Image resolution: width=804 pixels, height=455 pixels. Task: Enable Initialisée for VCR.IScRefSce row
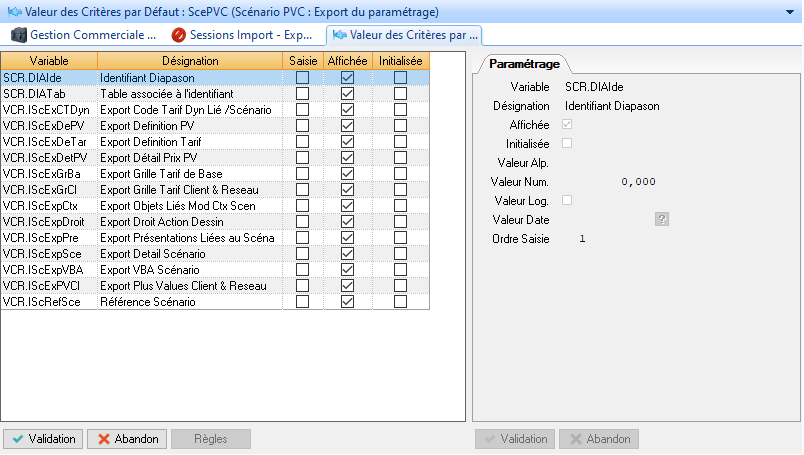tap(400, 301)
